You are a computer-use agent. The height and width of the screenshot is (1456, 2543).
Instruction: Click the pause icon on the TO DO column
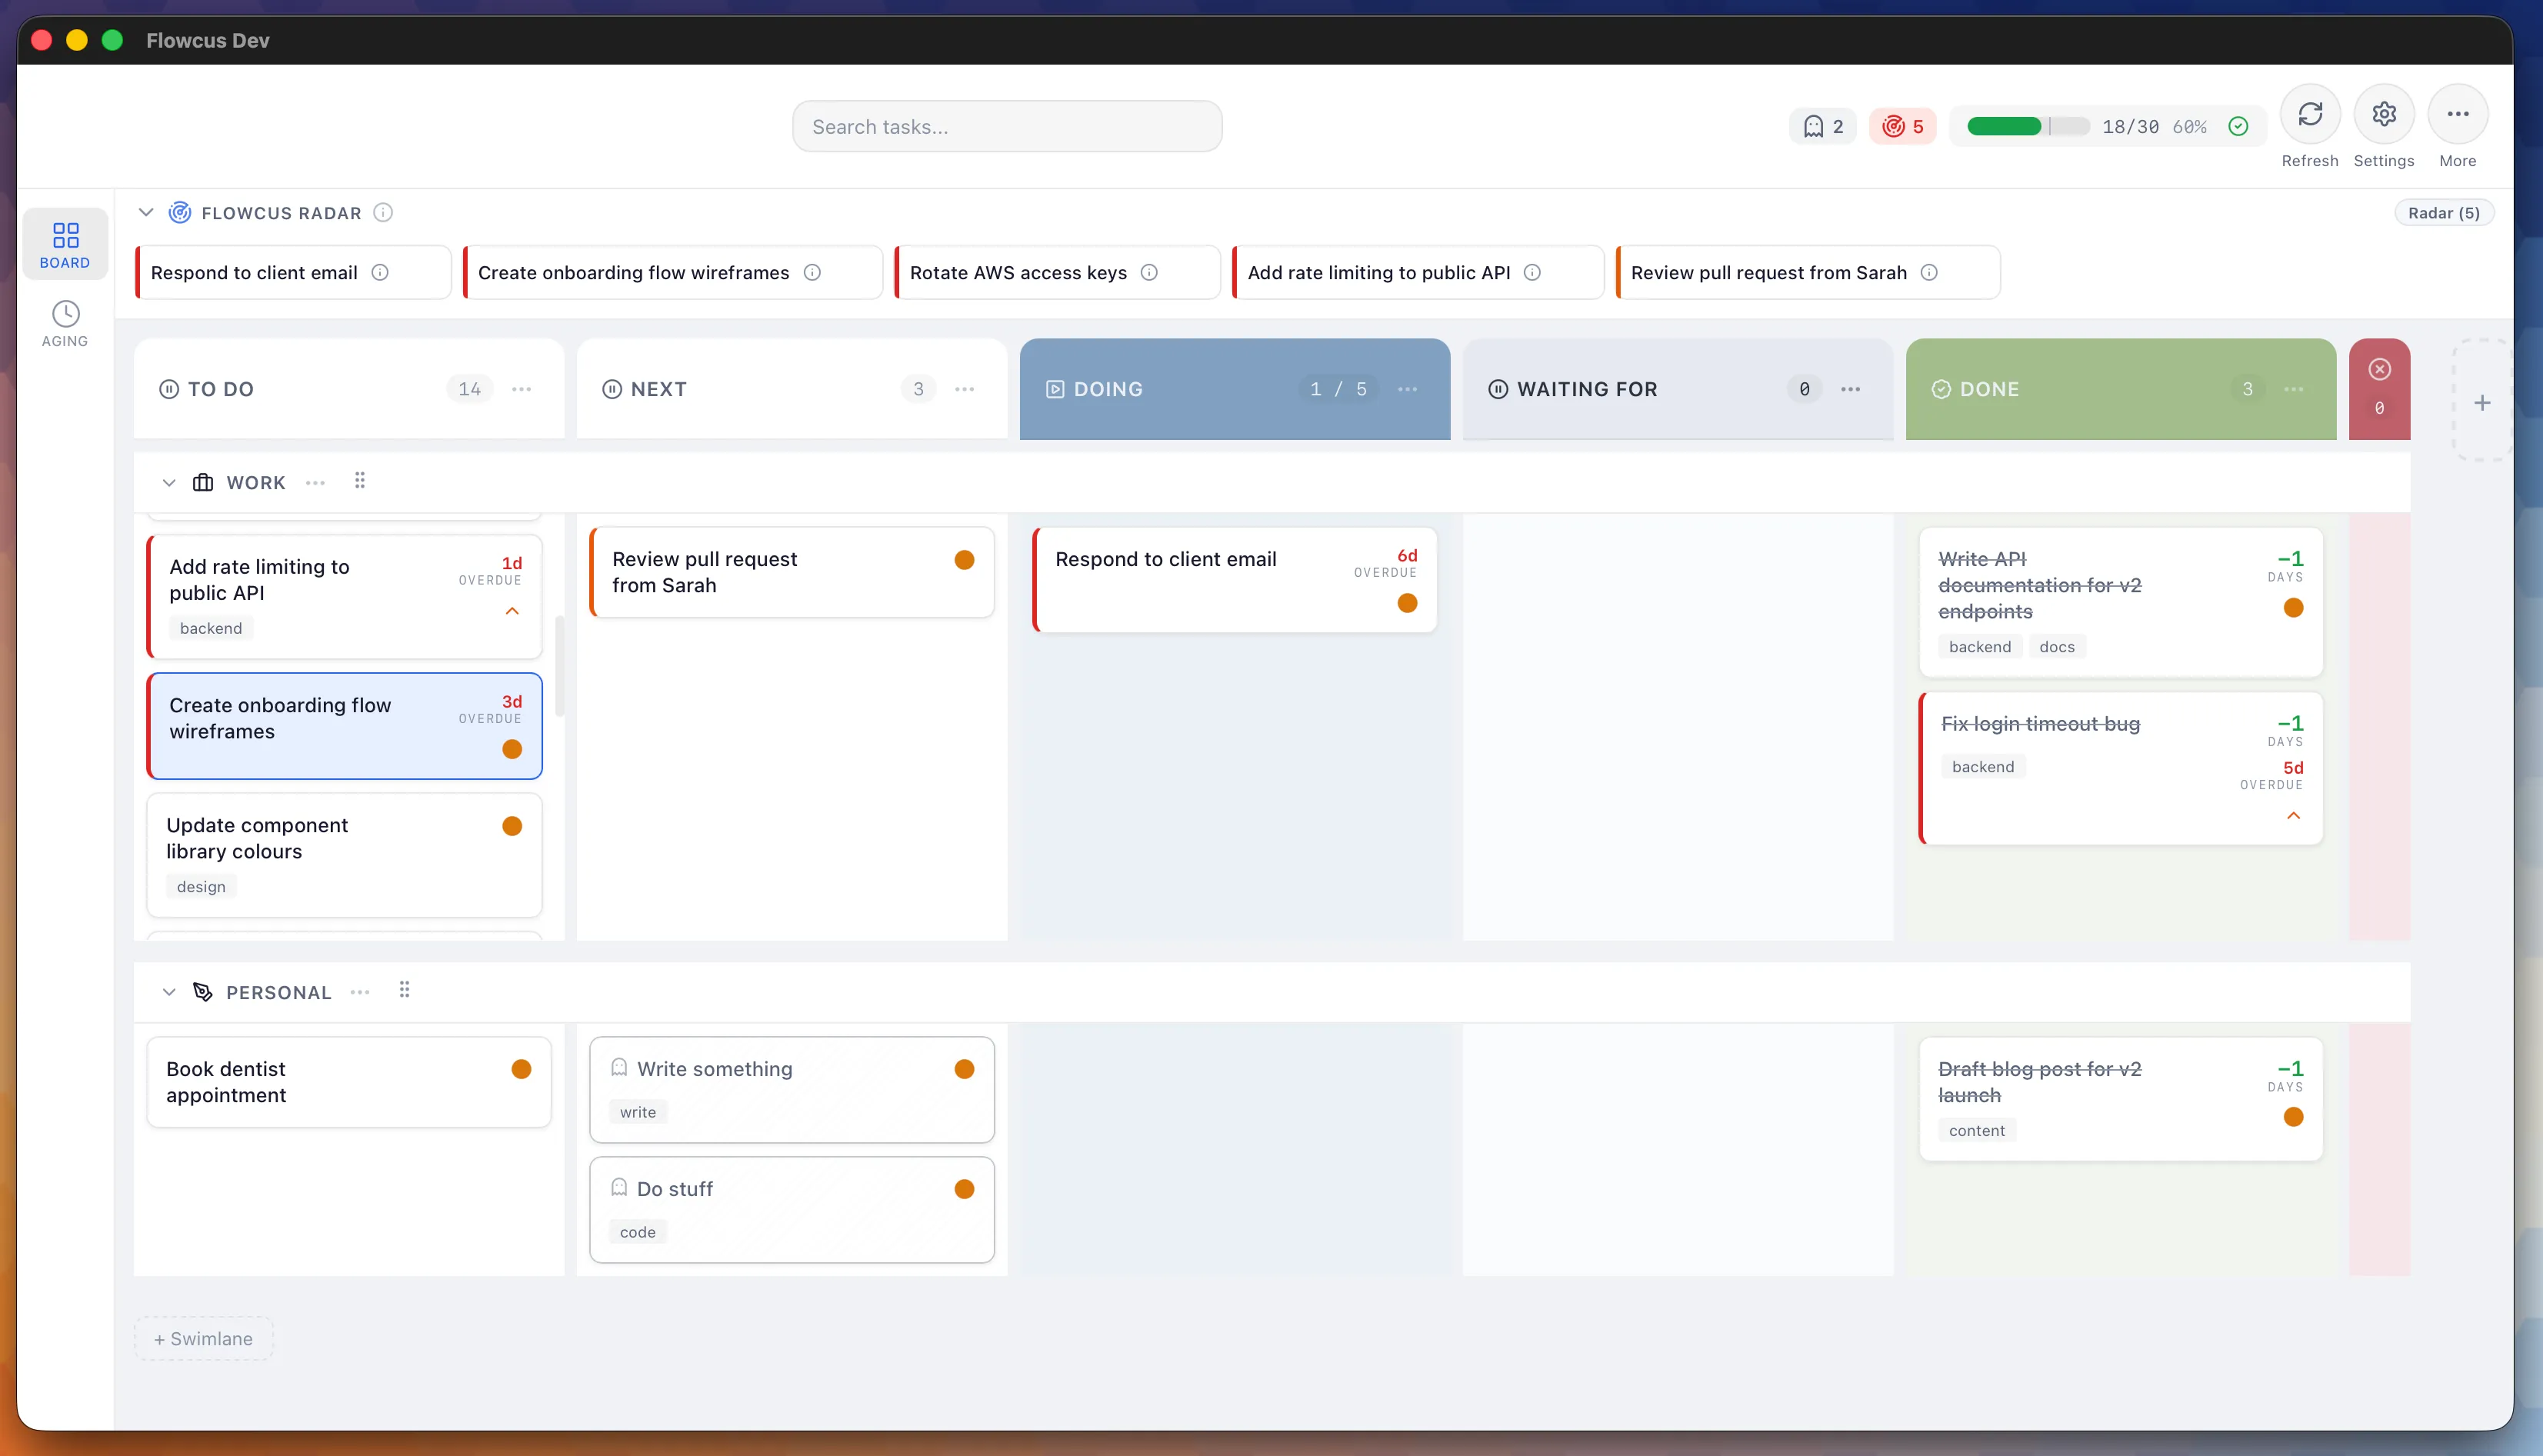tap(170, 389)
